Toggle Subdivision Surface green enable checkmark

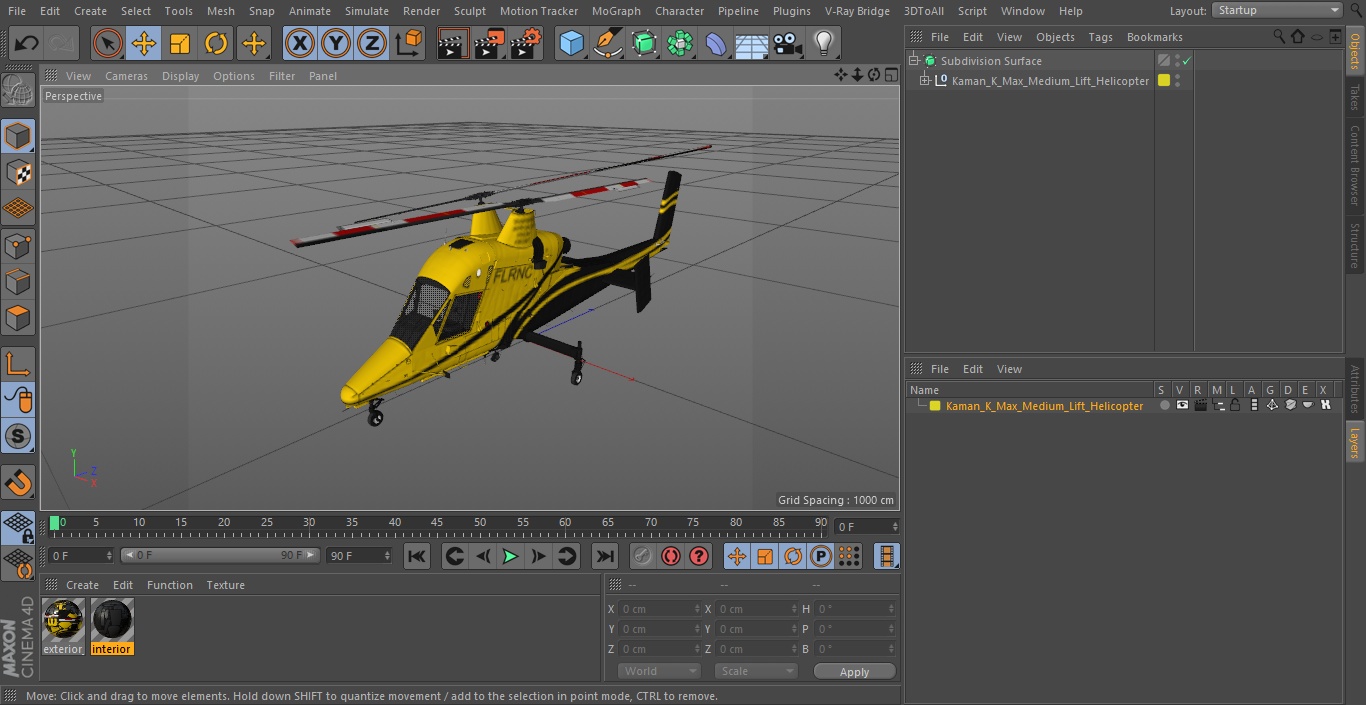(x=1186, y=61)
